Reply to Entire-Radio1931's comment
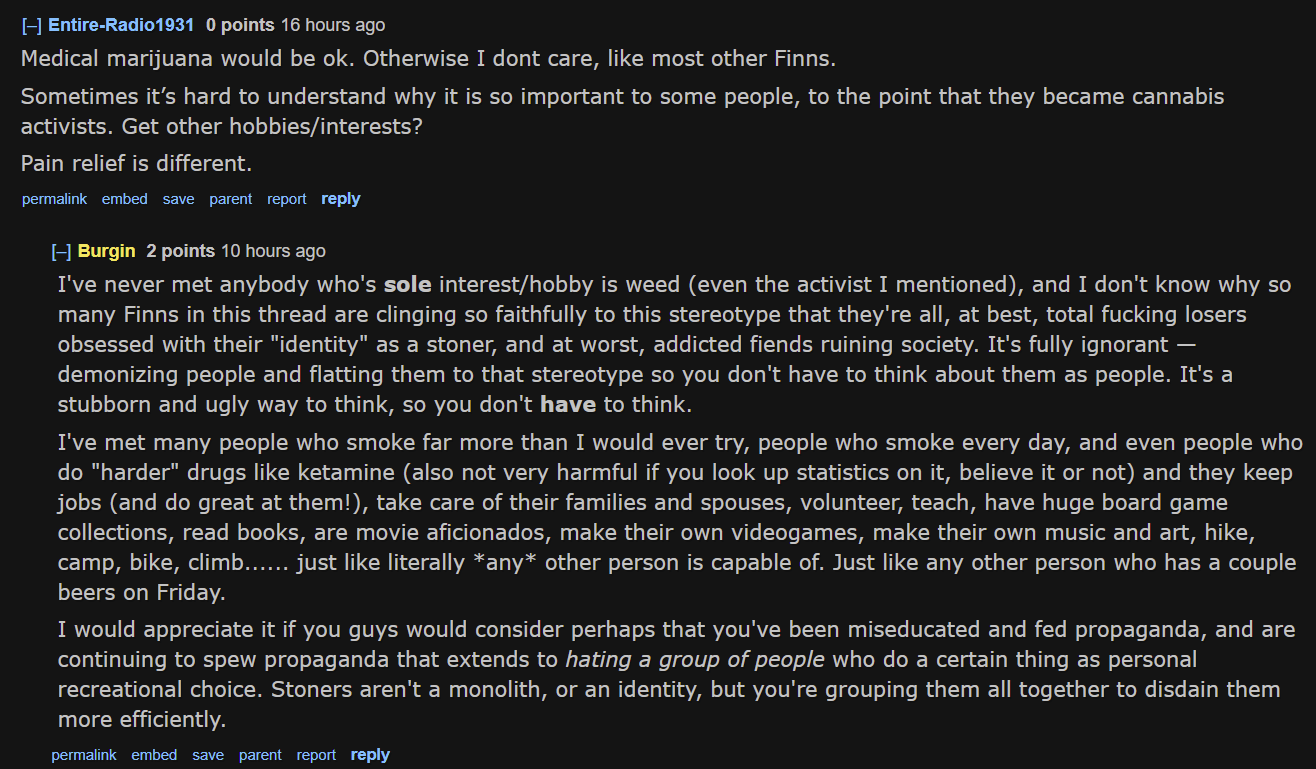 341,199
